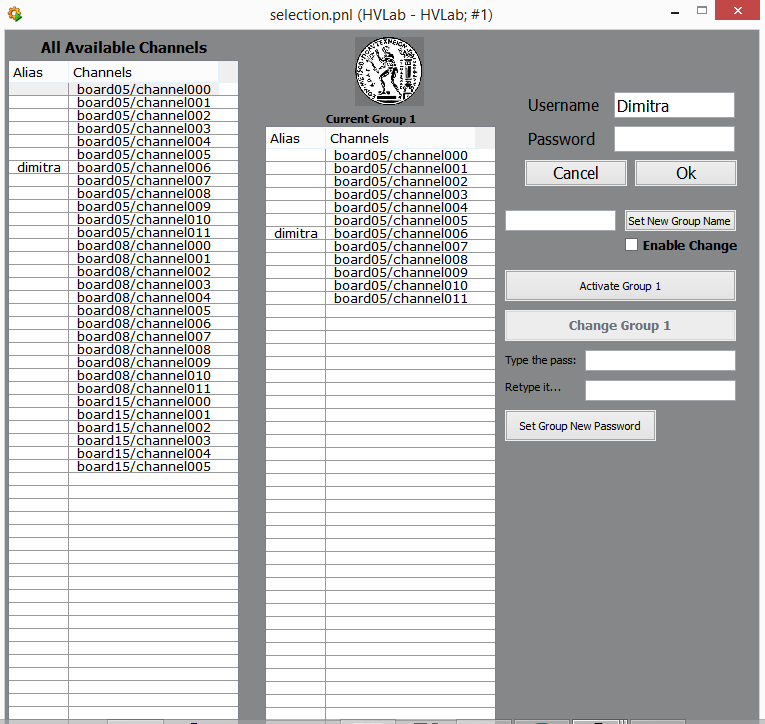Image resolution: width=765 pixels, height=724 pixels.
Task: Maximize the selection.pnl window
Action: click(x=702, y=11)
